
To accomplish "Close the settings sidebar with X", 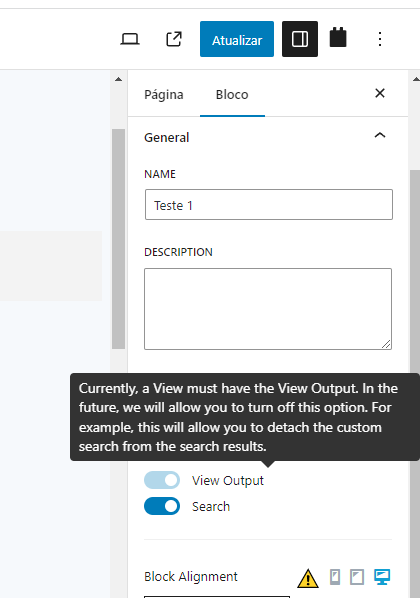I will pyautogui.click(x=380, y=93).
